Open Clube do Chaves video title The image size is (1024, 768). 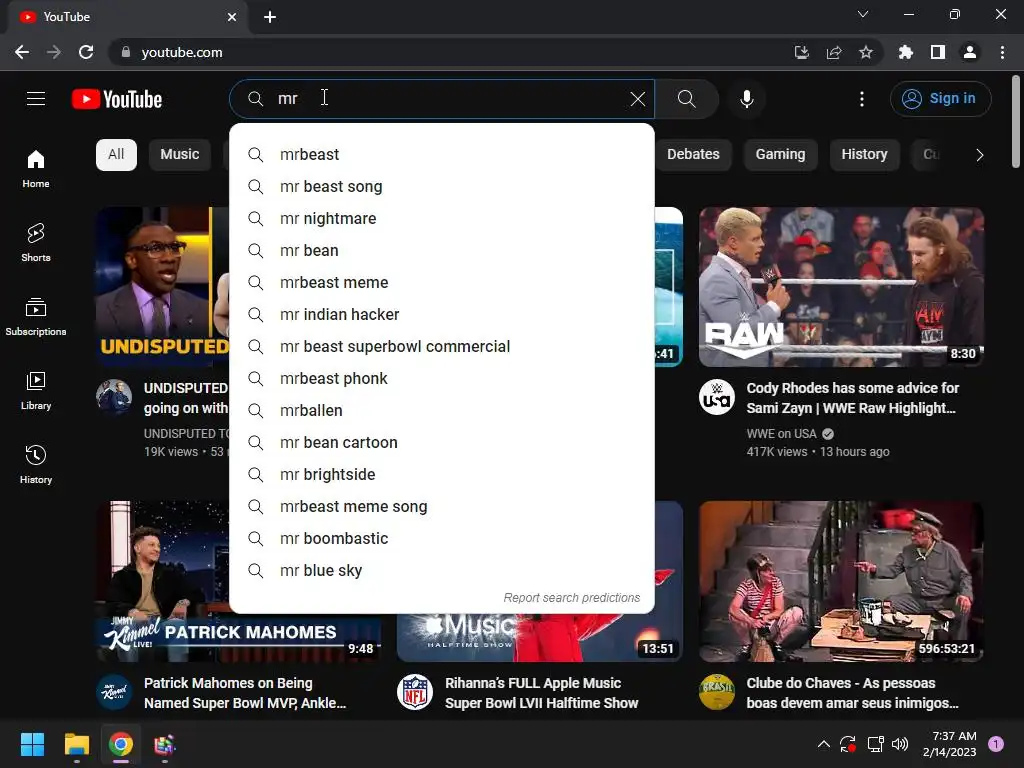tap(852, 693)
